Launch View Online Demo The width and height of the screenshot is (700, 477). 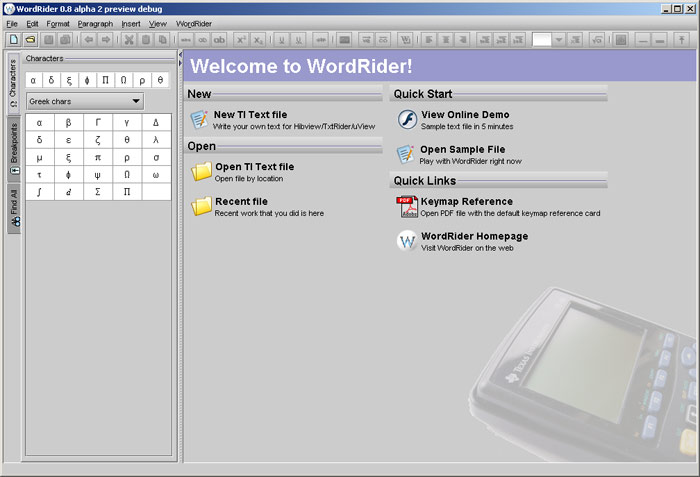pyautogui.click(x=465, y=115)
